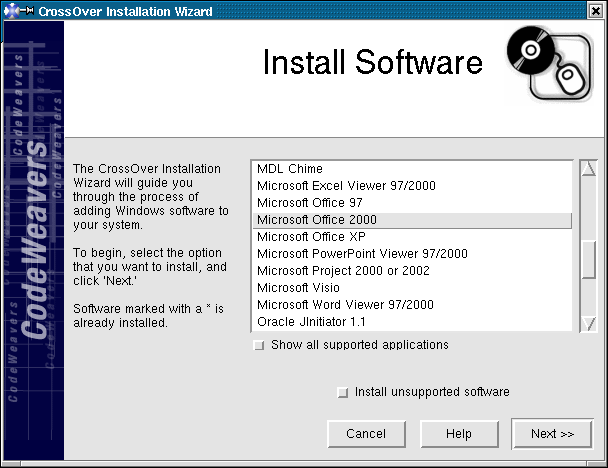Select Microsoft Visio entry
This screenshot has width=608, height=468.
tap(299, 288)
